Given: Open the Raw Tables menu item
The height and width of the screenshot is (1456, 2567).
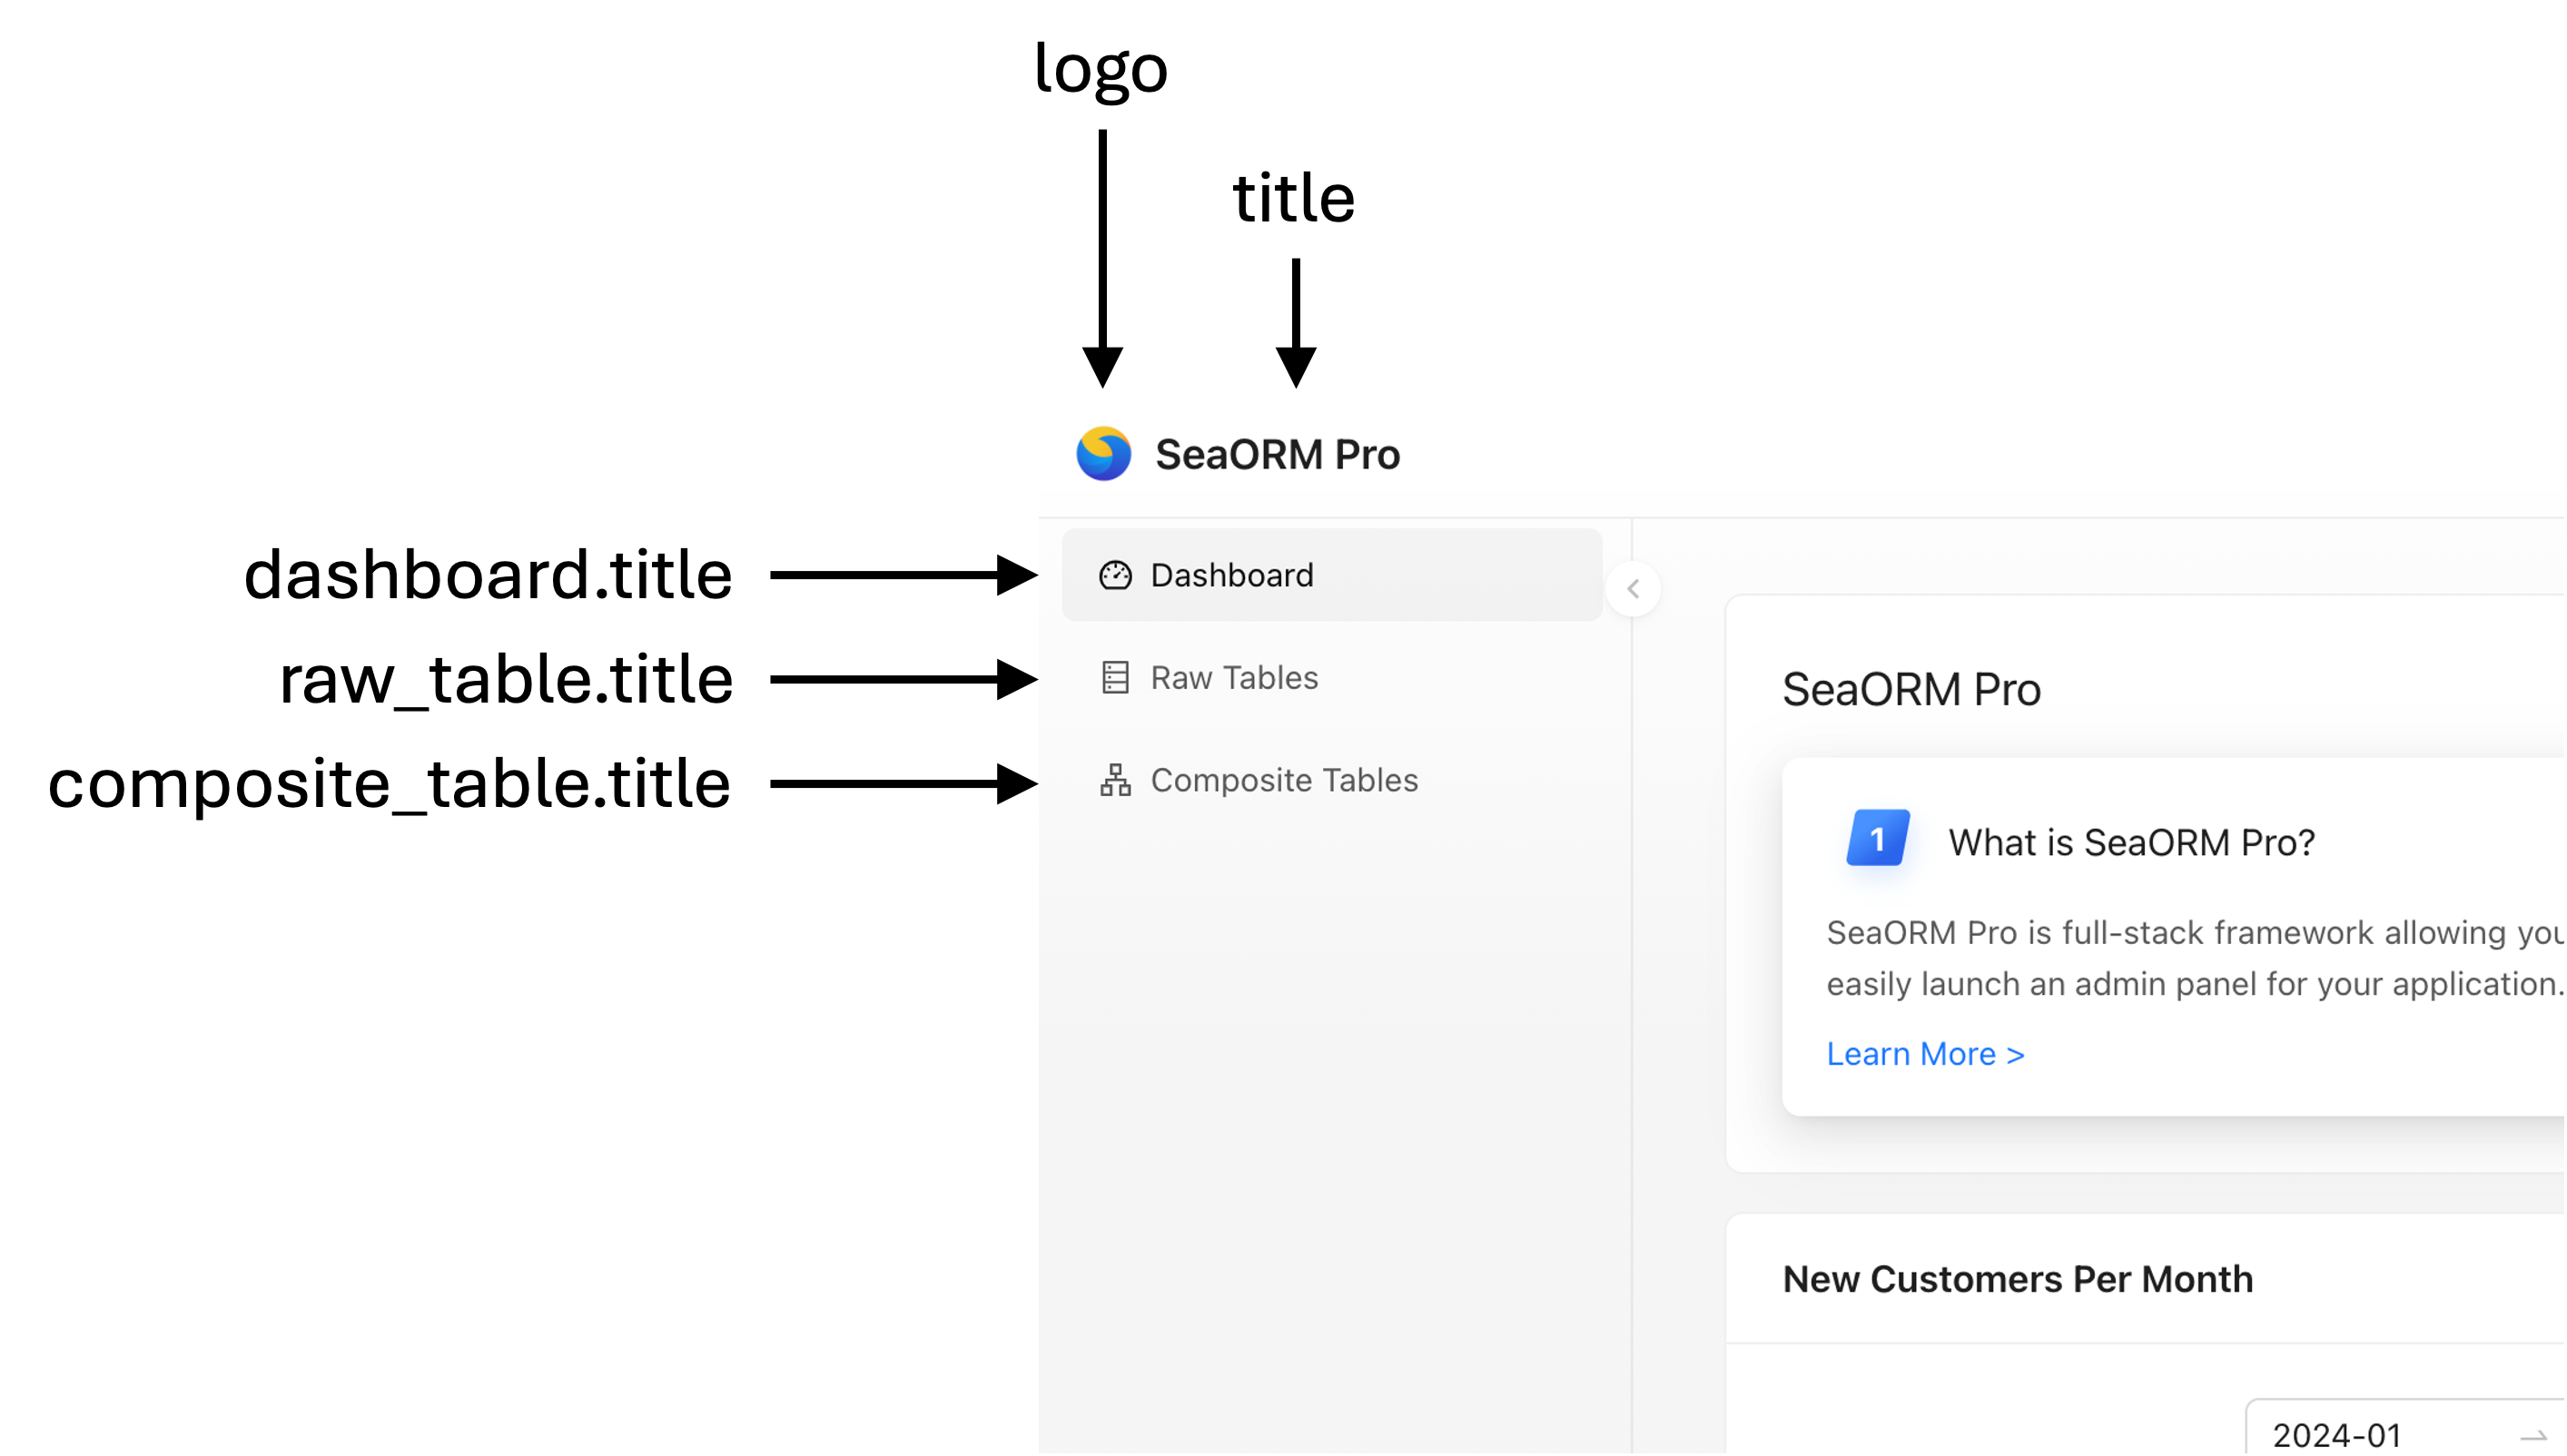Looking at the screenshot, I should (x=1234, y=678).
